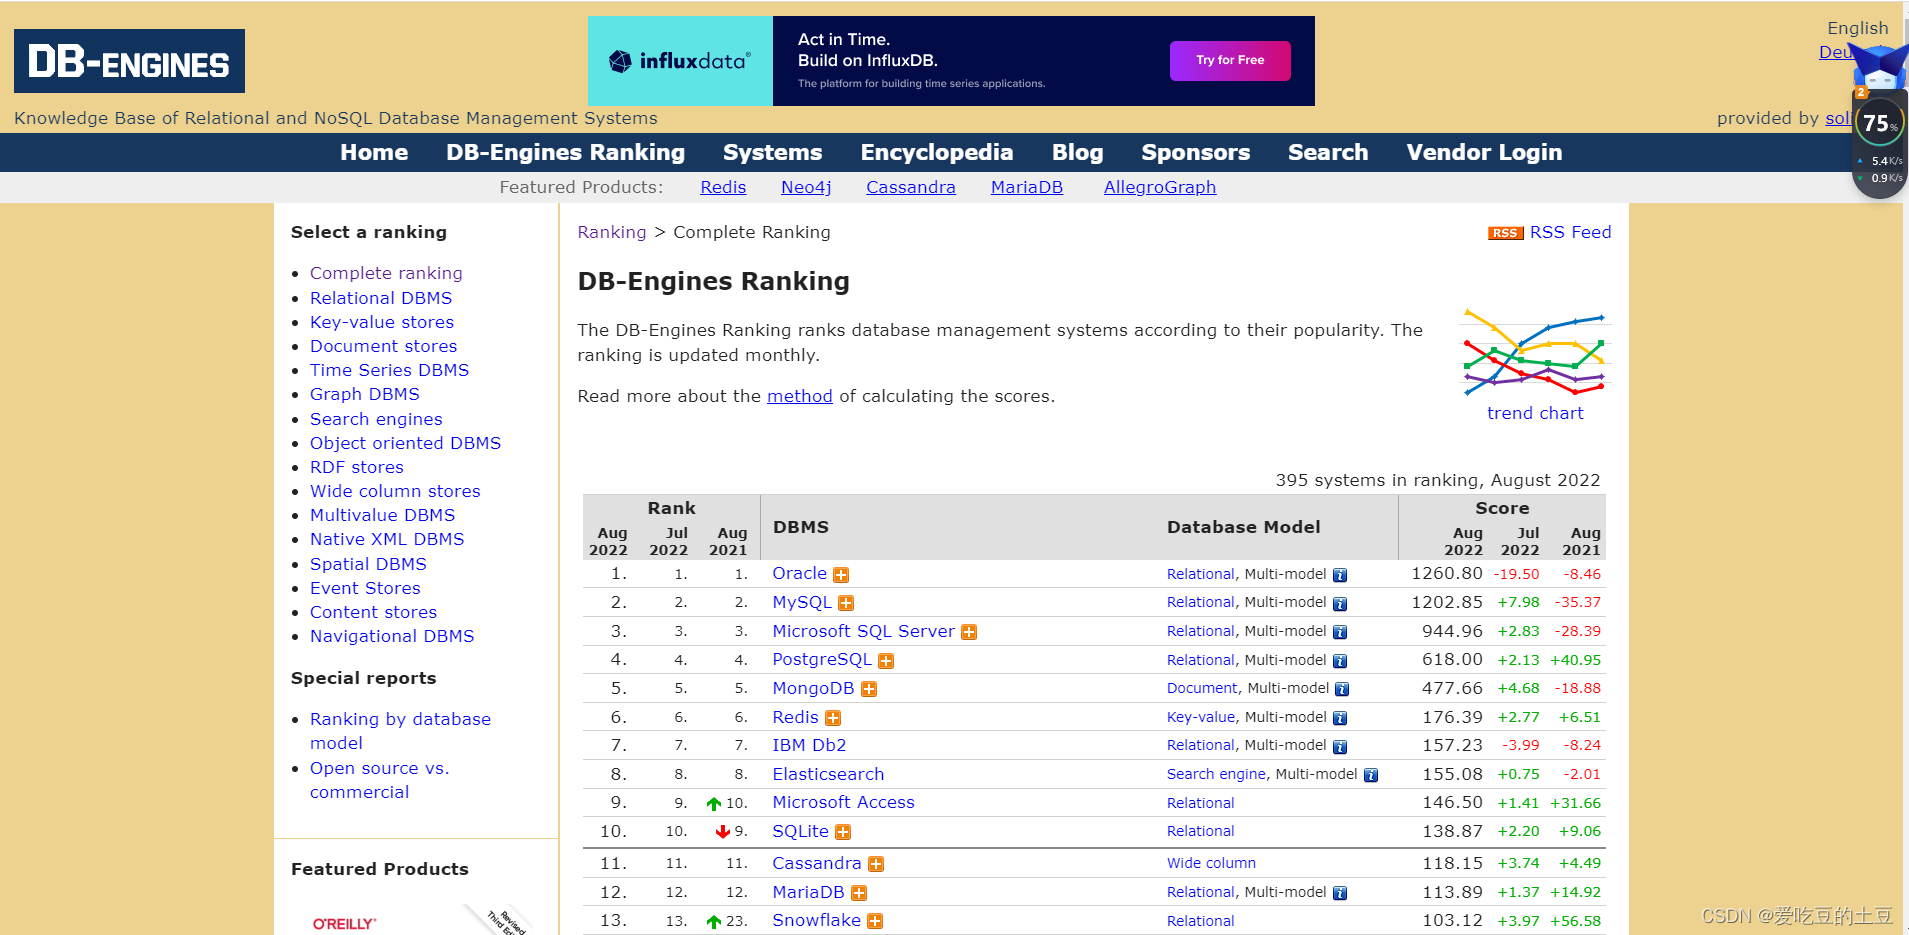Screen dimensions: 1909x935
Task: Click the English language option
Action: pyautogui.click(x=1857, y=28)
